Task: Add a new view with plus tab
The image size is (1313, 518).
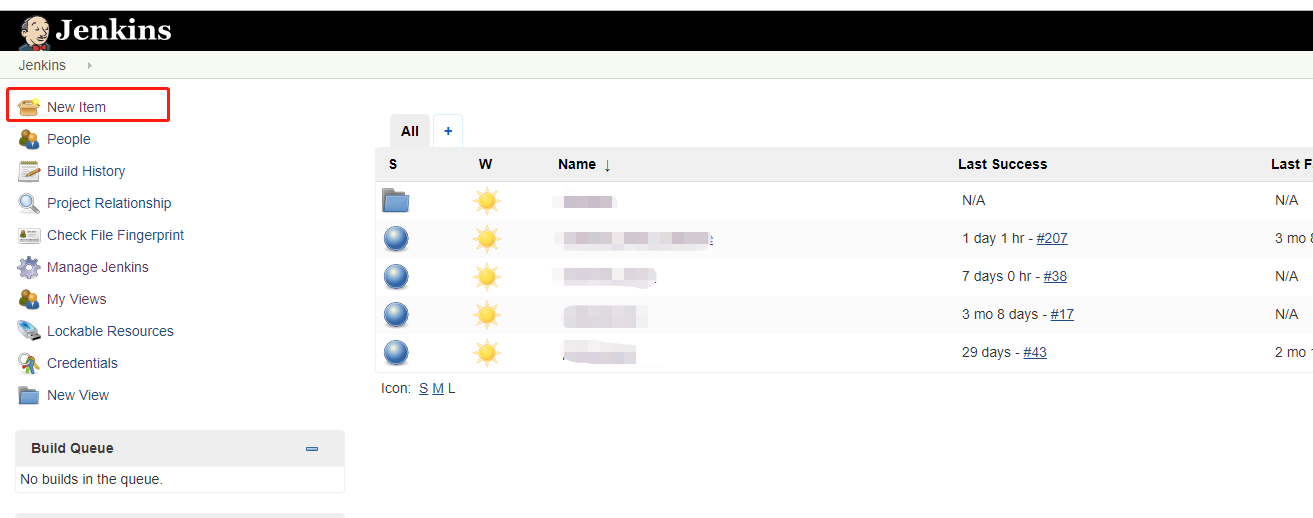Action: coord(448,131)
